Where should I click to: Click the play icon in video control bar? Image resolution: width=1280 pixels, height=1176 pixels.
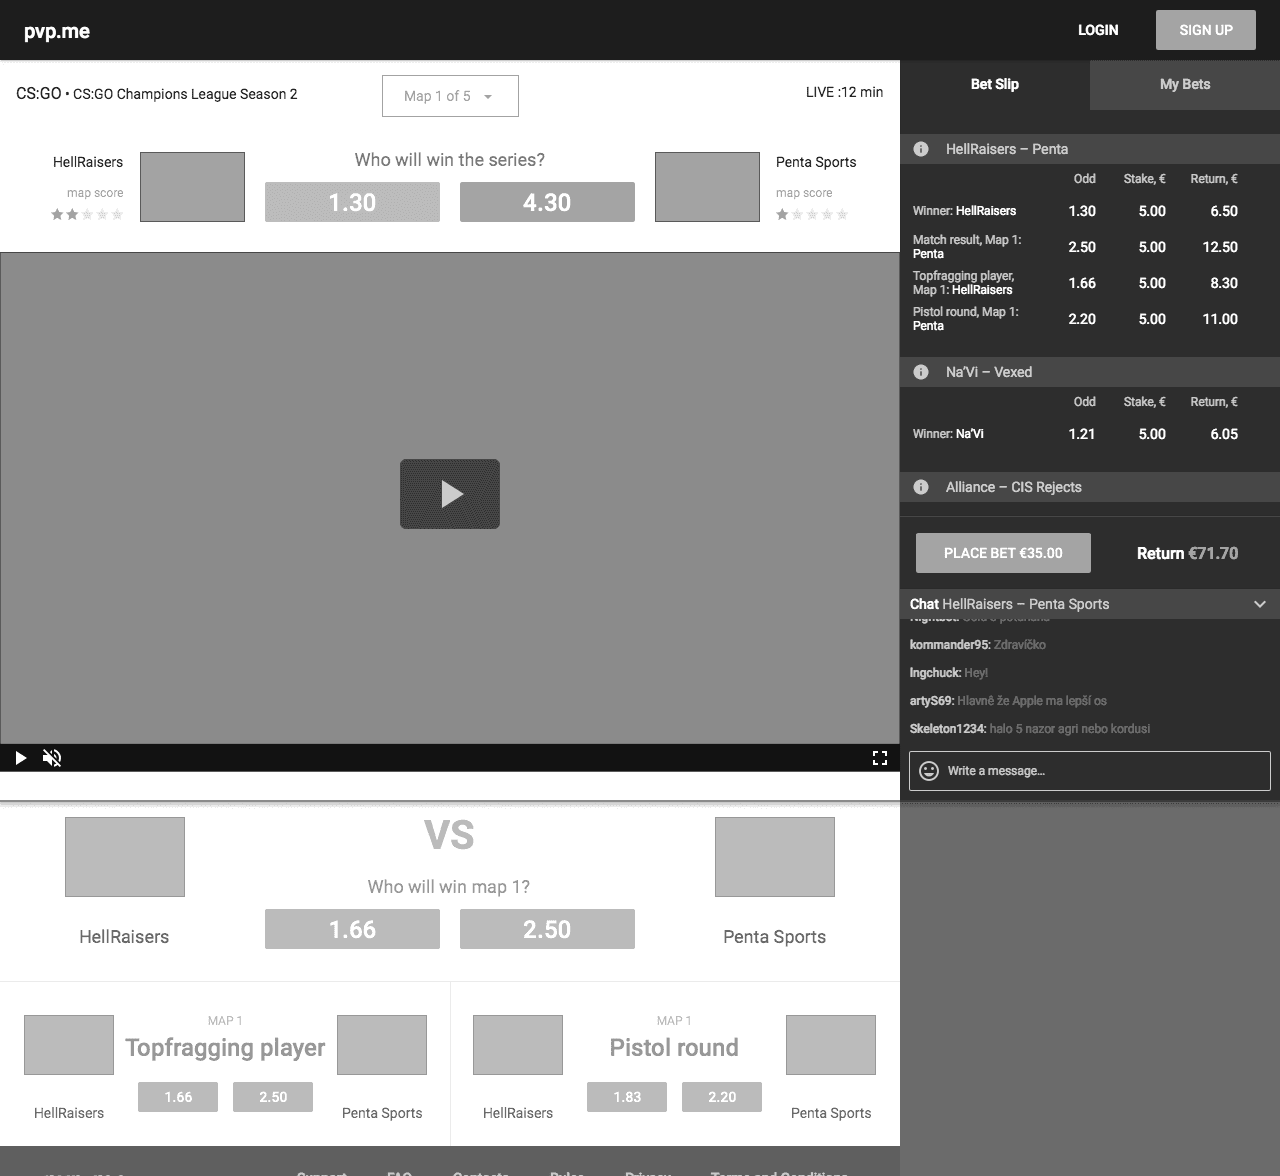[x=20, y=758]
